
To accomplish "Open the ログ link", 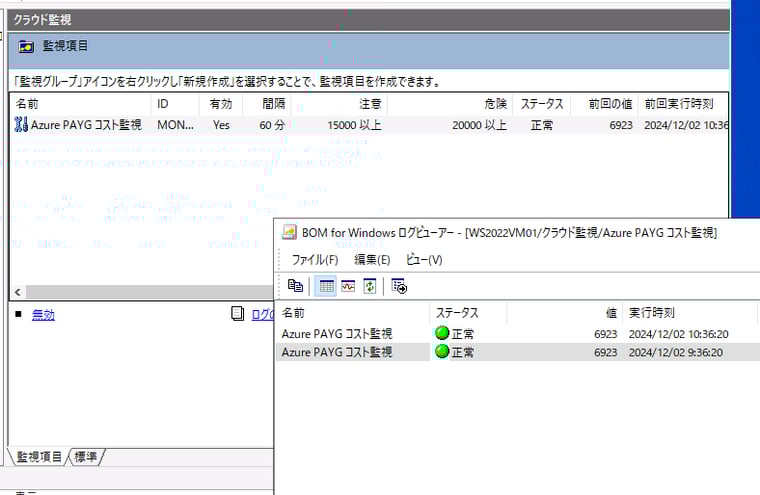I will pos(262,315).
